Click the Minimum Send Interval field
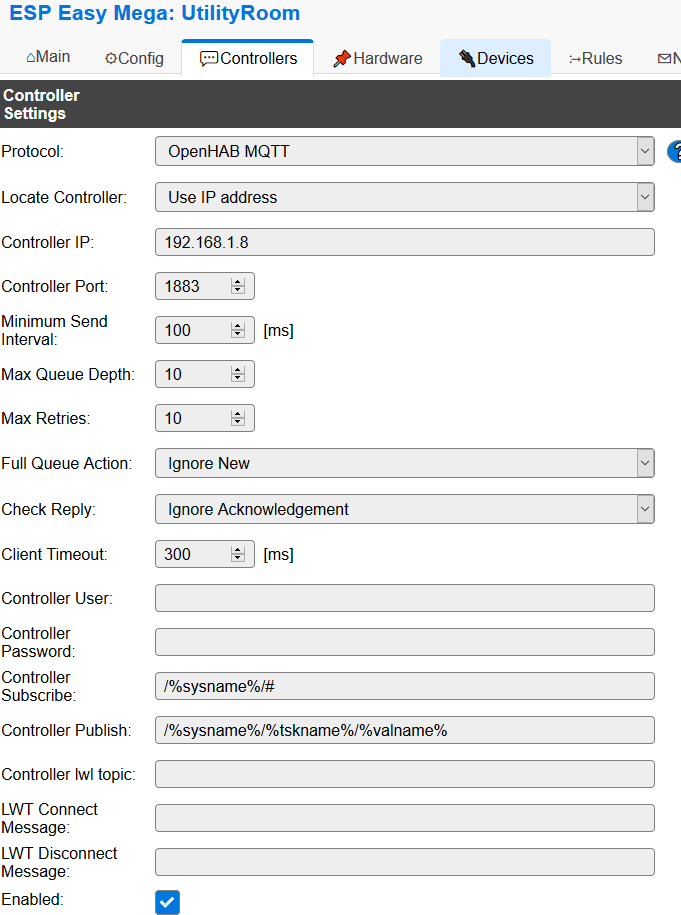Screen dimensions: 681x915 [x=195, y=330]
